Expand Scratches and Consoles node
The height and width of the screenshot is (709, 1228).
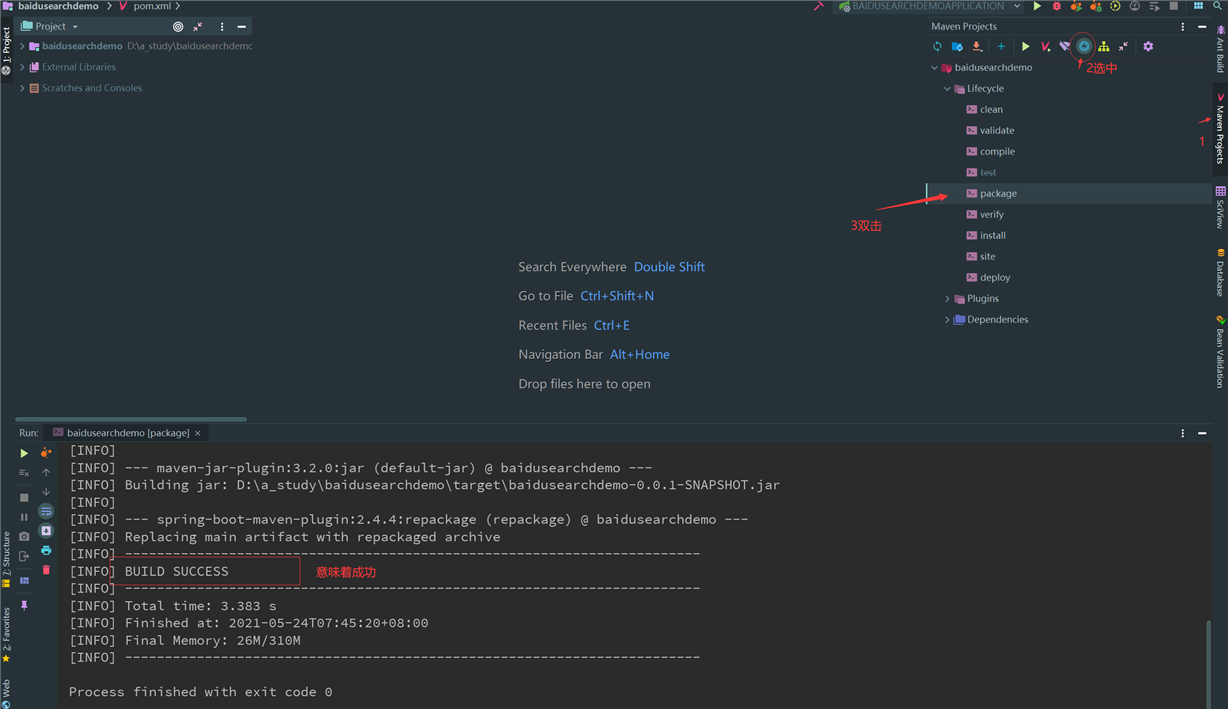pyautogui.click(x=22, y=88)
